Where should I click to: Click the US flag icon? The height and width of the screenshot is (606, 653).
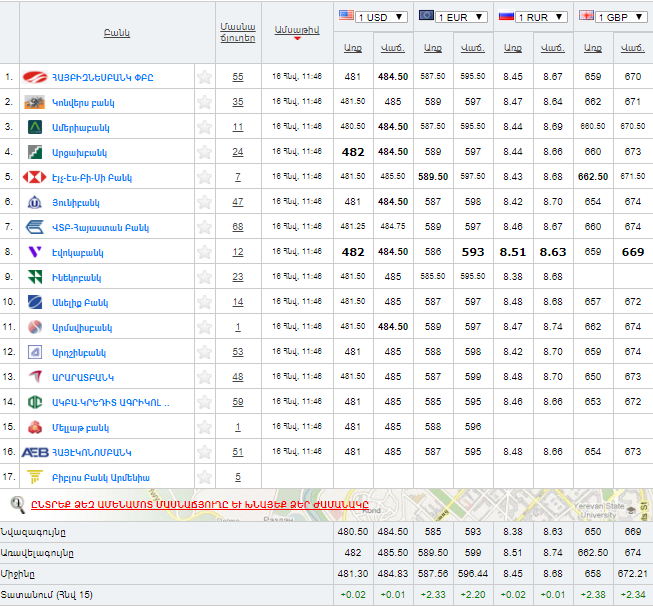click(346, 16)
